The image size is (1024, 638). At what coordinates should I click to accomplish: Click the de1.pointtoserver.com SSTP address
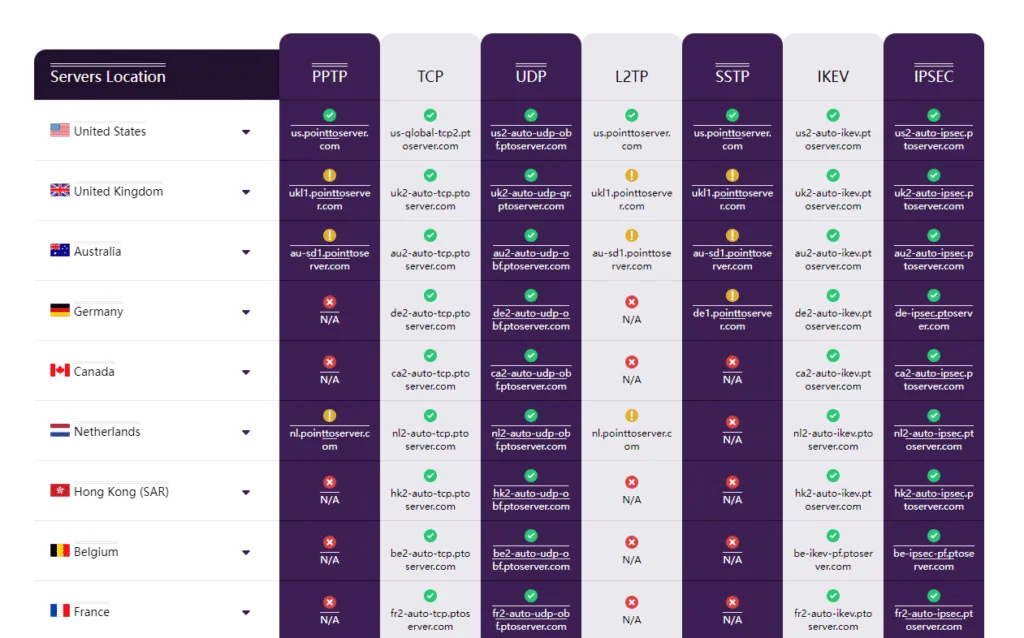(x=732, y=319)
